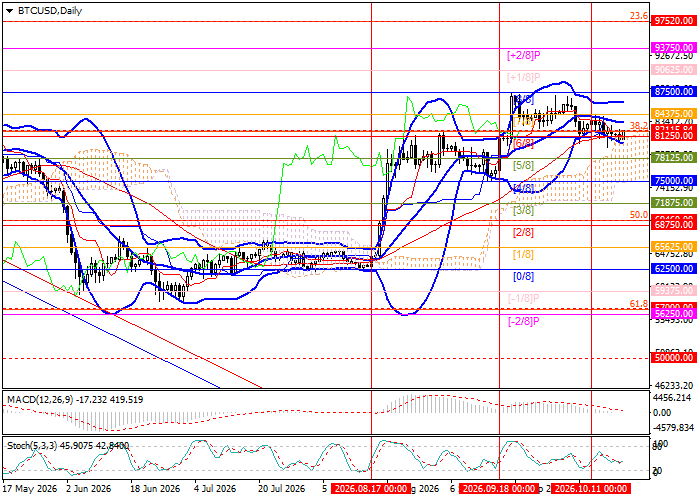Select the 68750.00 red price label
700x500 pixels.
point(674,225)
